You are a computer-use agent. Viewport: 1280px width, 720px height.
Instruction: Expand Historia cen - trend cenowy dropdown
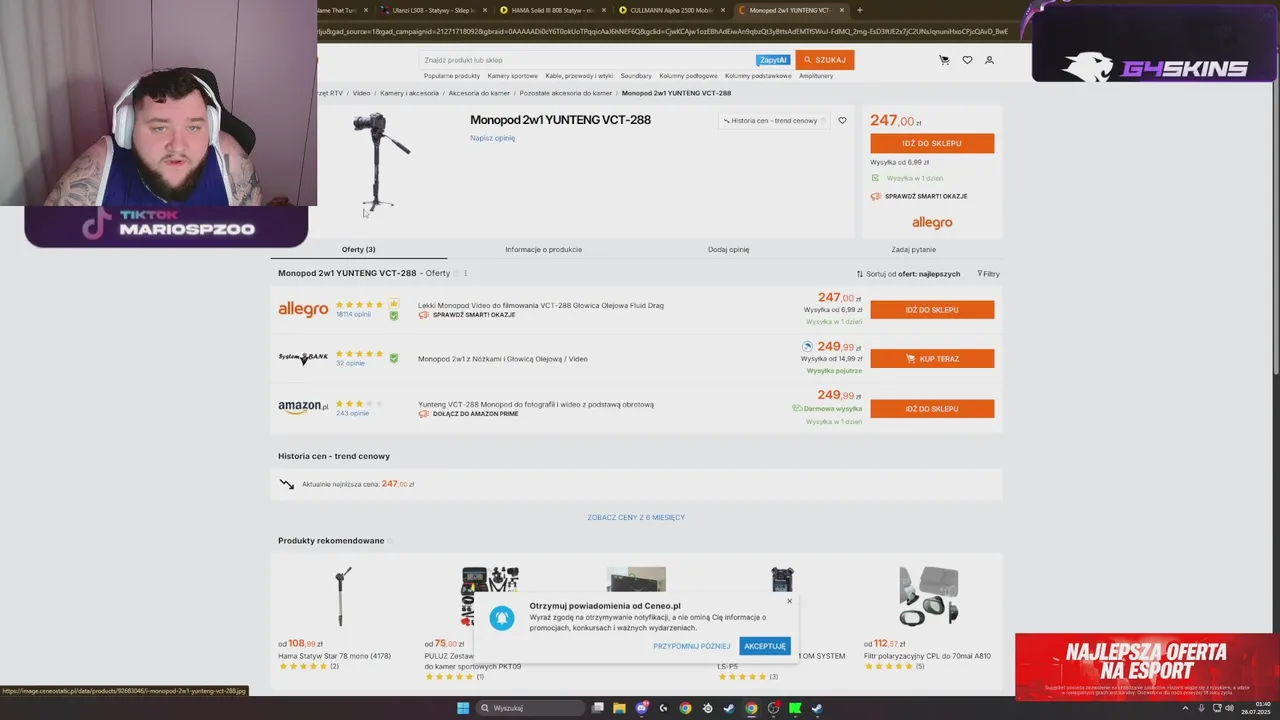(x=775, y=121)
